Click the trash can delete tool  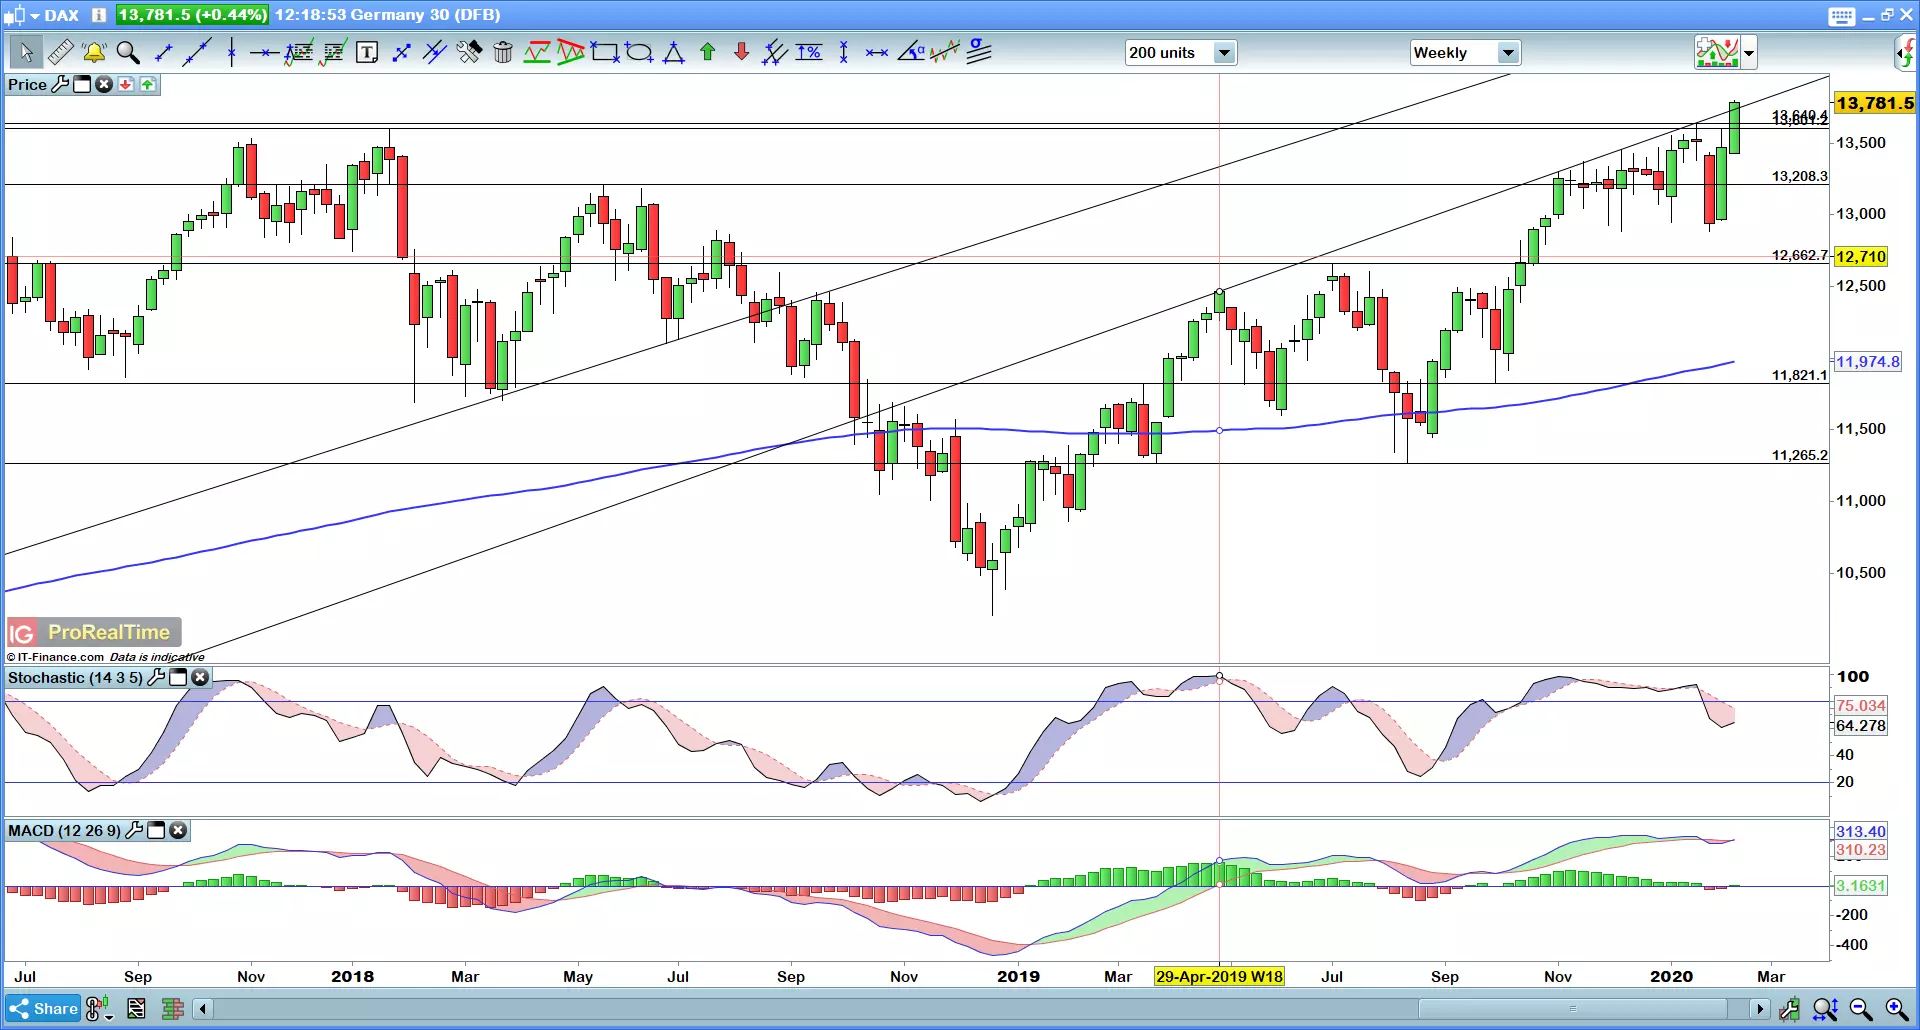click(x=503, y=52)
